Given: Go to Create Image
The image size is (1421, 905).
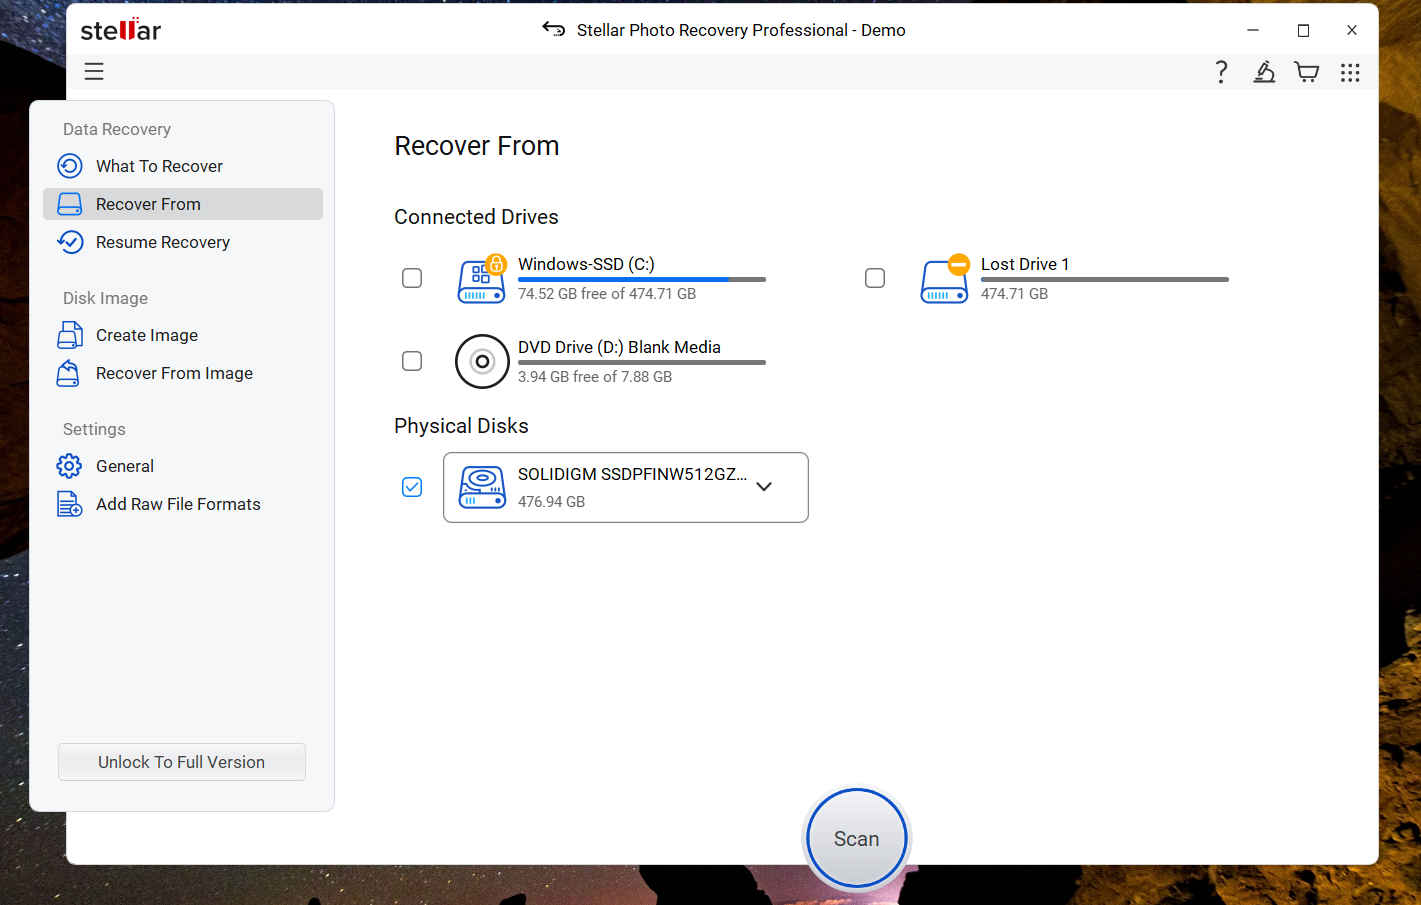Looking at the screenshot, I should pos(183,335).
